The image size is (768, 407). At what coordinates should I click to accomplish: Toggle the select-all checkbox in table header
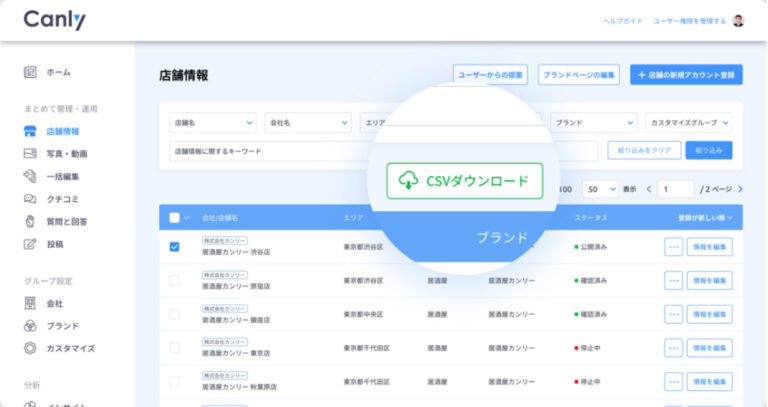(175, 217)
